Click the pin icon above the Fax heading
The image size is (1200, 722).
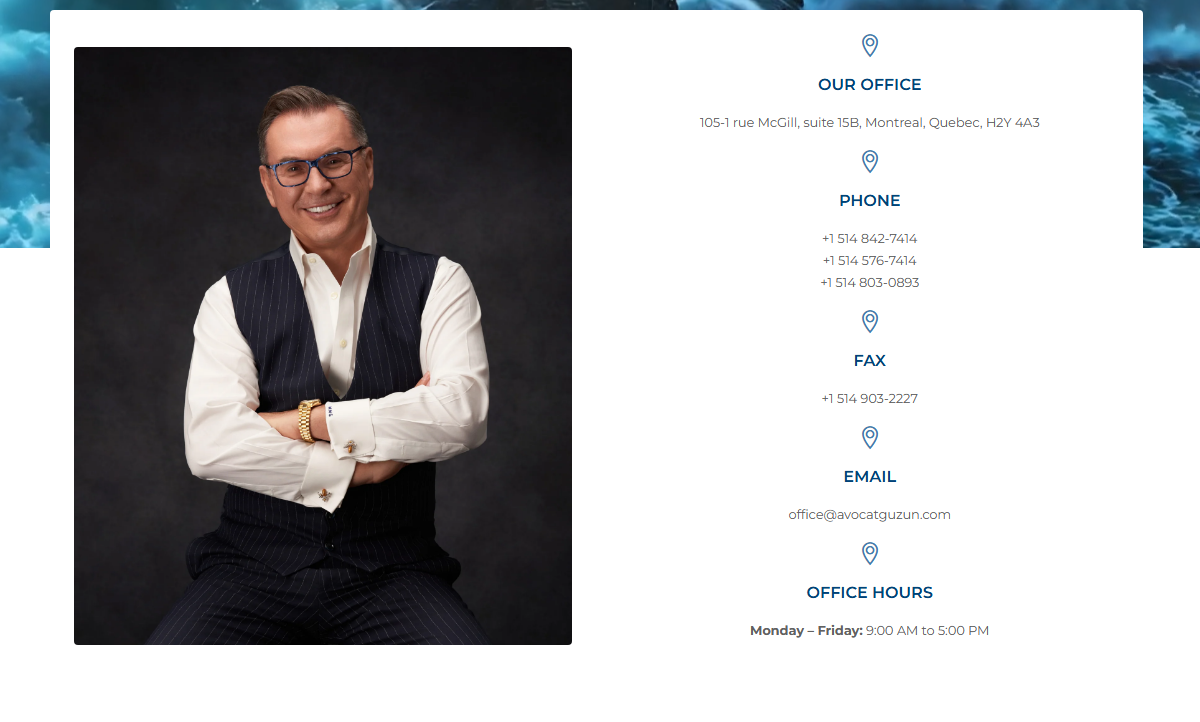870,322
